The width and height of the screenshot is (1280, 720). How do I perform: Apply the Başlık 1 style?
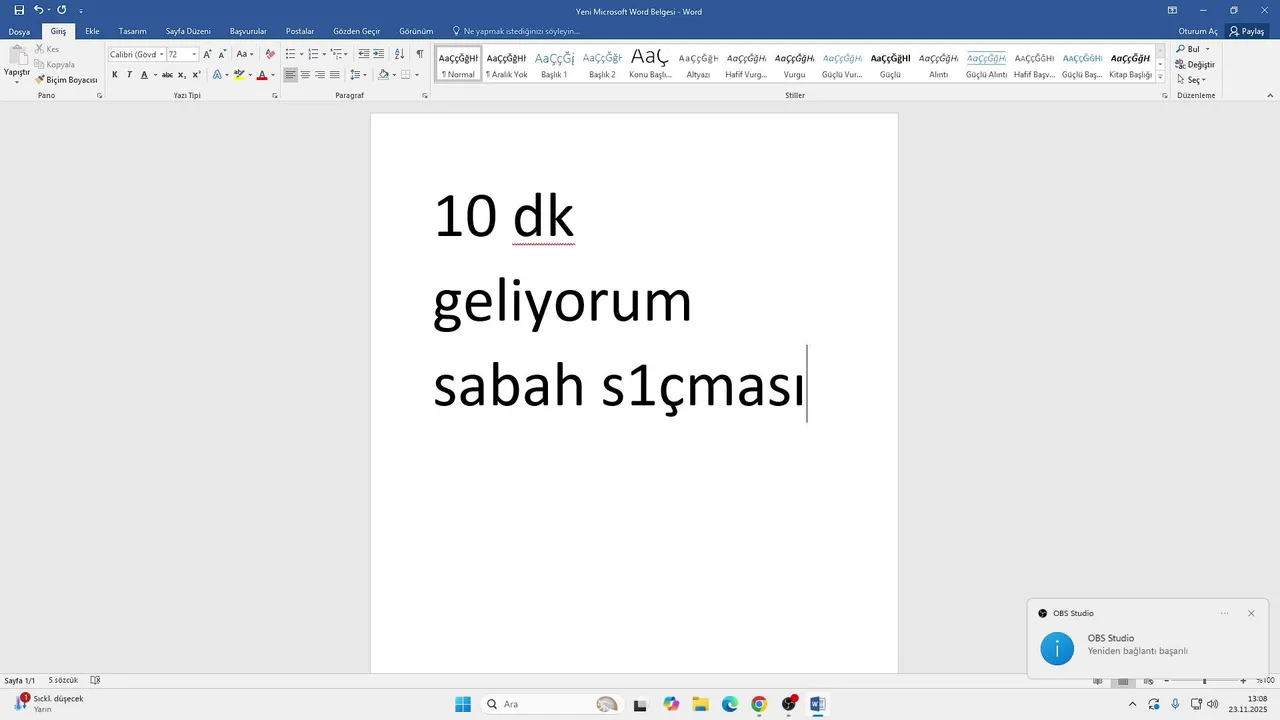554,65
